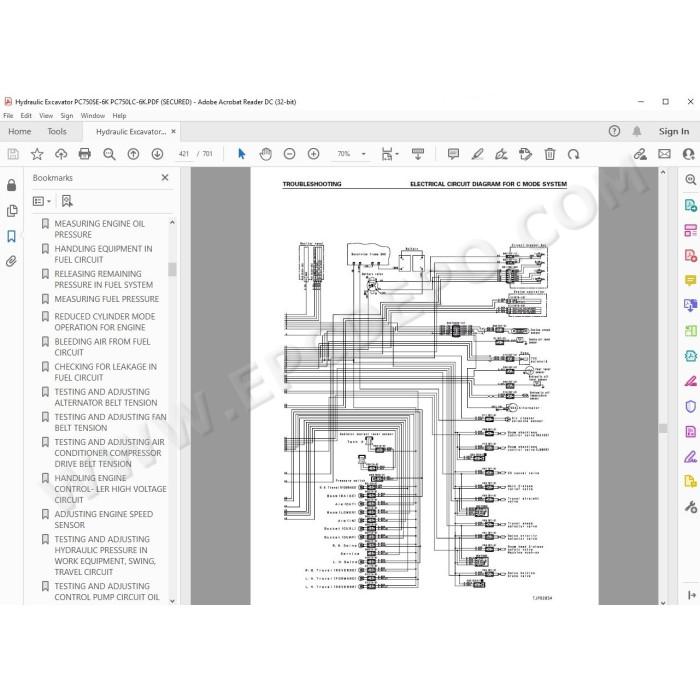Open the security lock panel icon
Screen dimensions: 700x700
(12, 185)
